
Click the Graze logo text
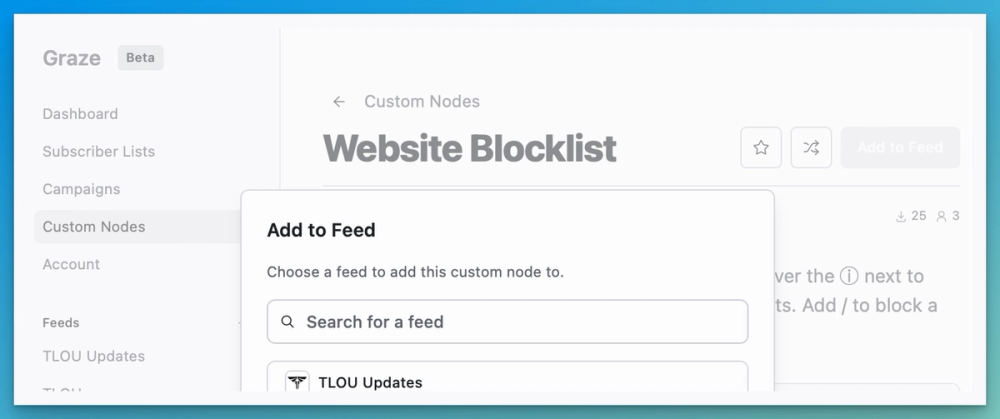pyautogui.click(x=71, y=58)
